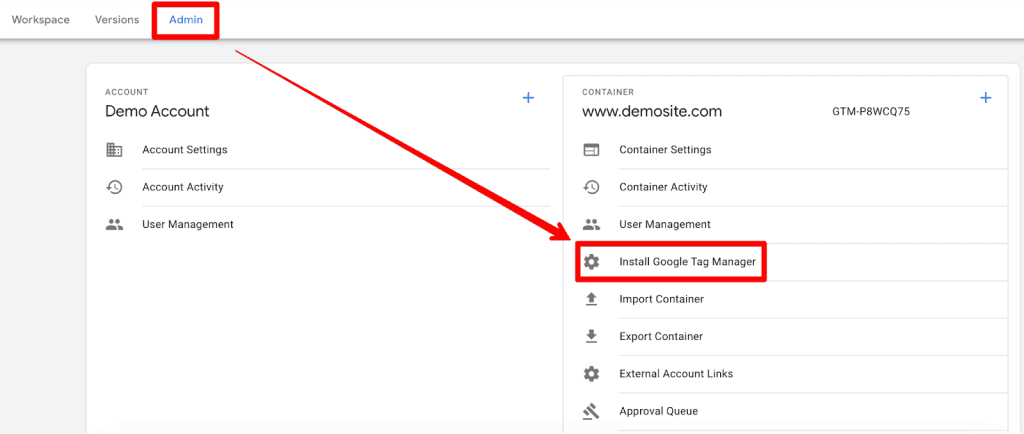
Task: Click the www.demosite.com container name
Action: [652, 112]
